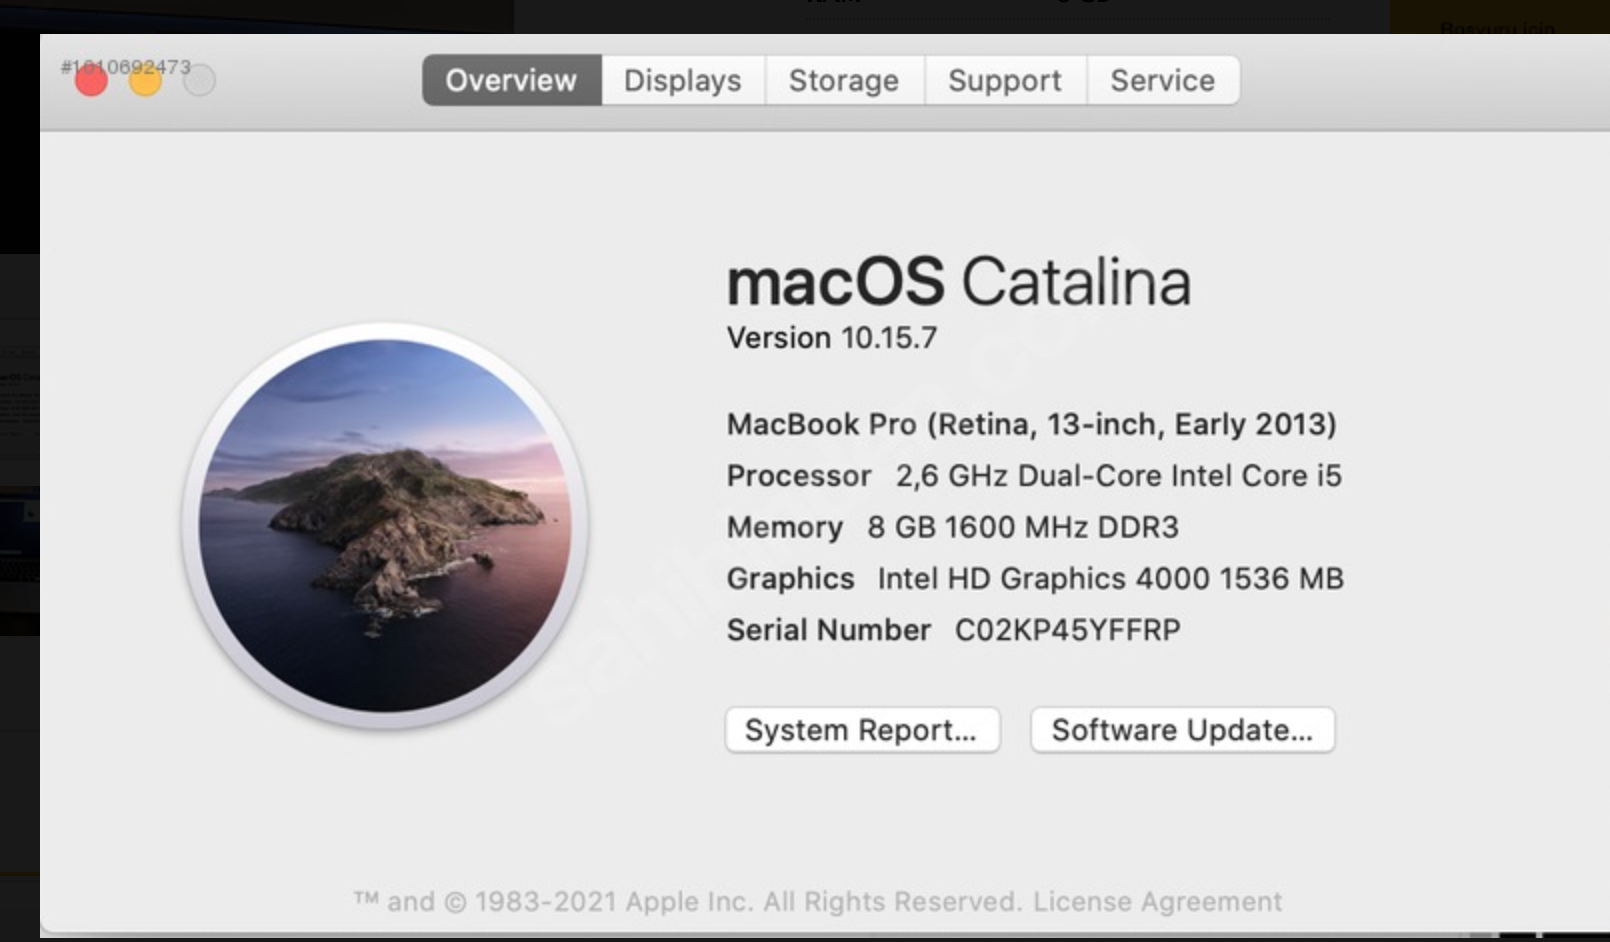Open the Service tab

[1162, 80]
